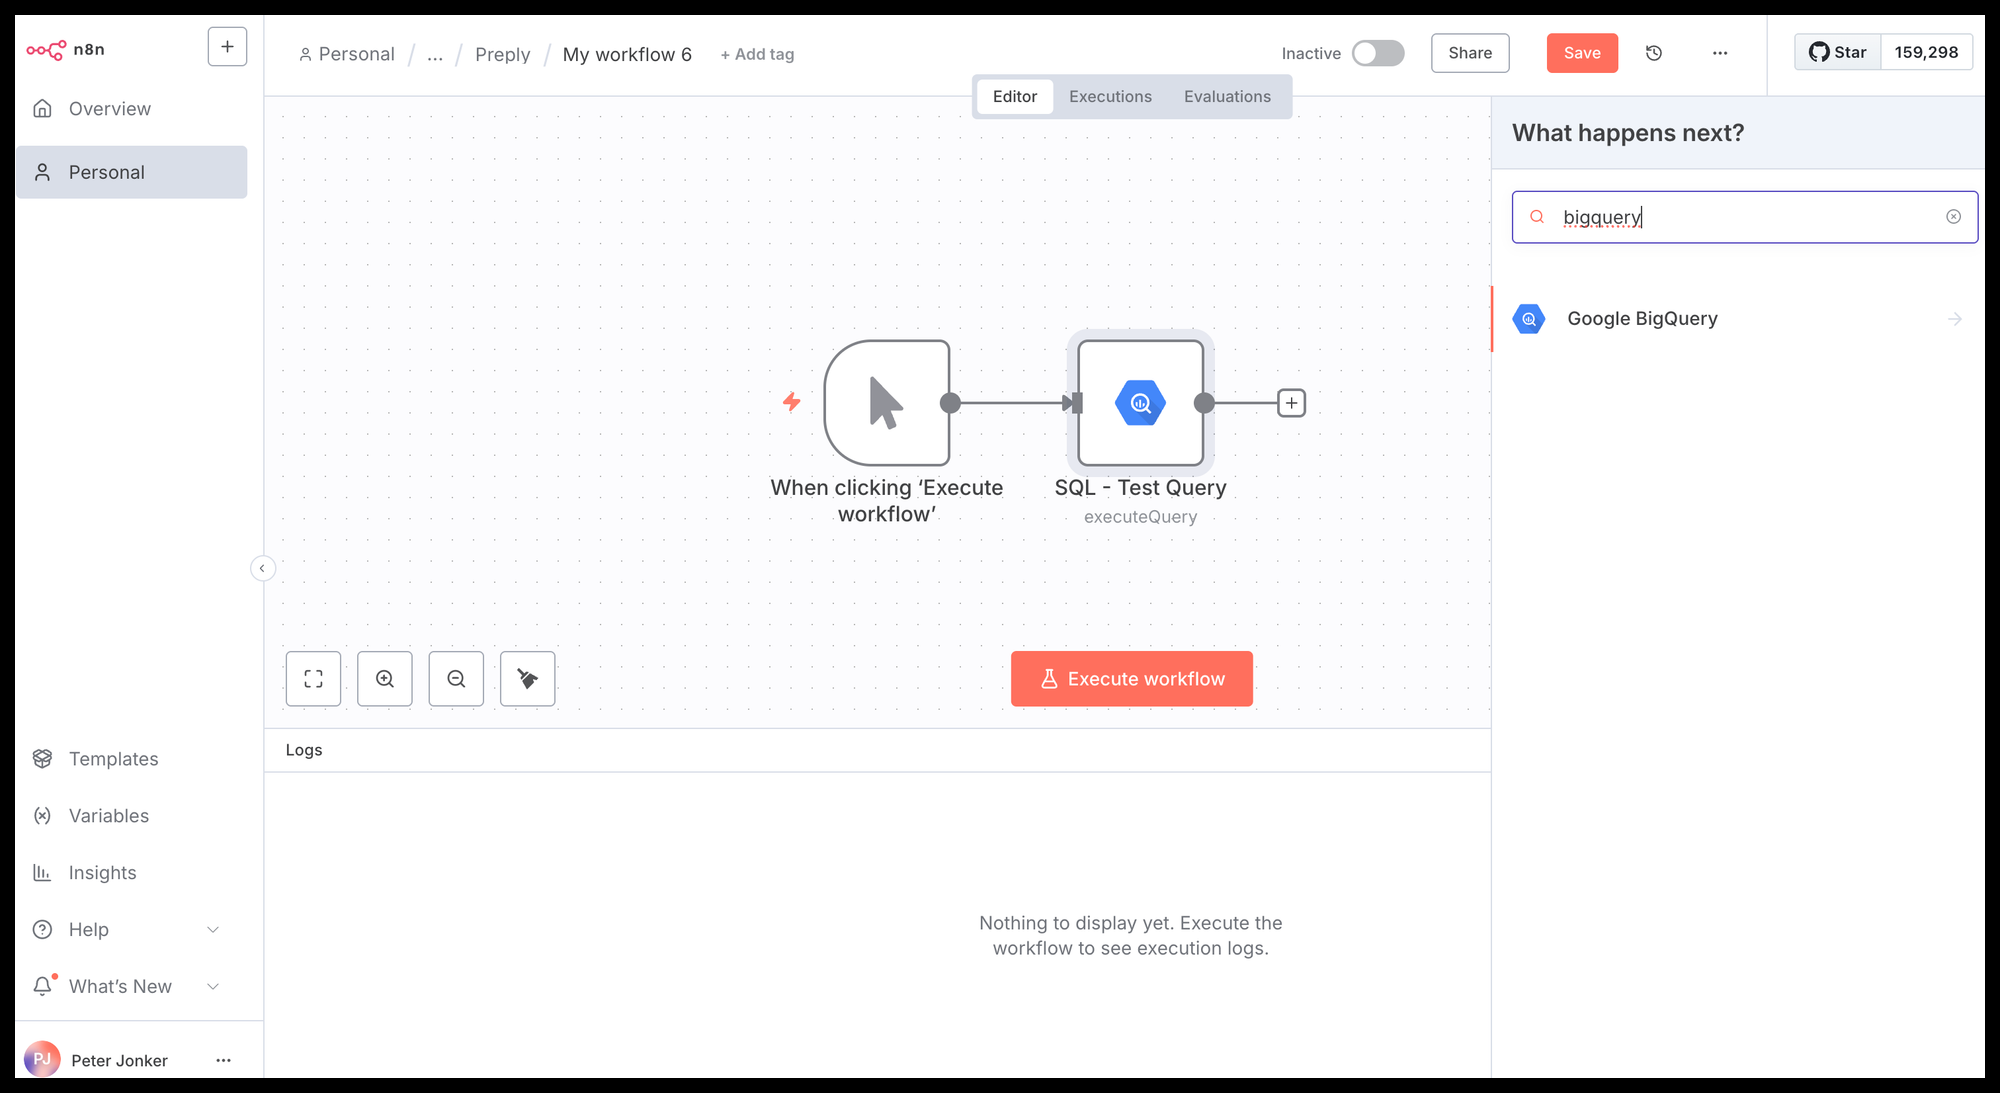Switch to the Evaluations tab

(x=1227, y=97)
